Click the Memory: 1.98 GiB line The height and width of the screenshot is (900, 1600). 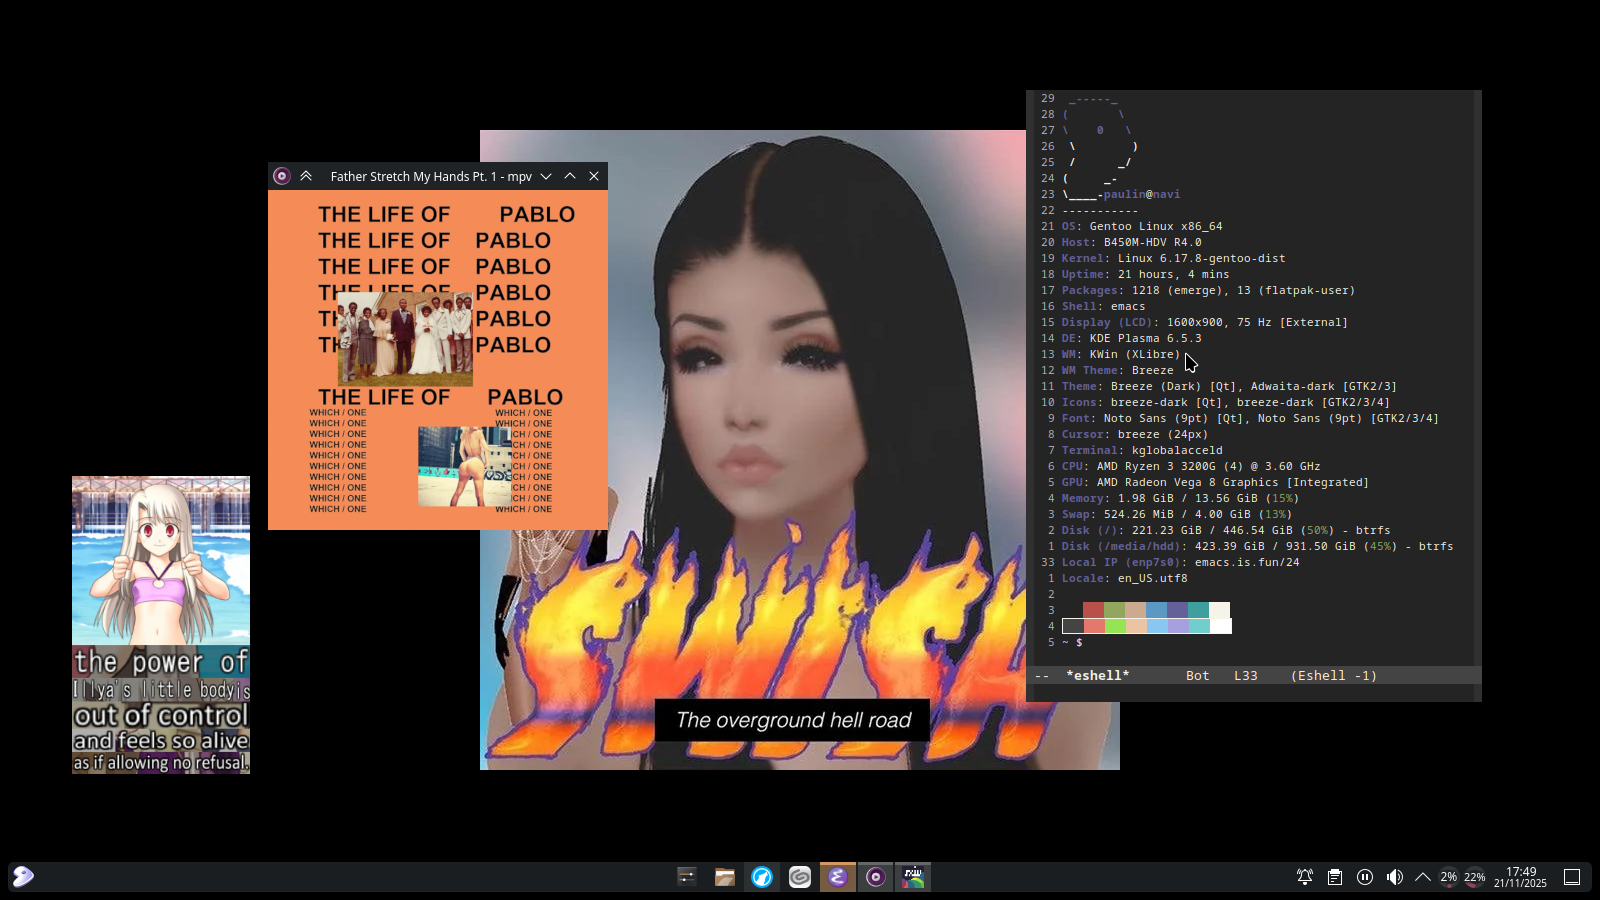tap(1181, 498)
